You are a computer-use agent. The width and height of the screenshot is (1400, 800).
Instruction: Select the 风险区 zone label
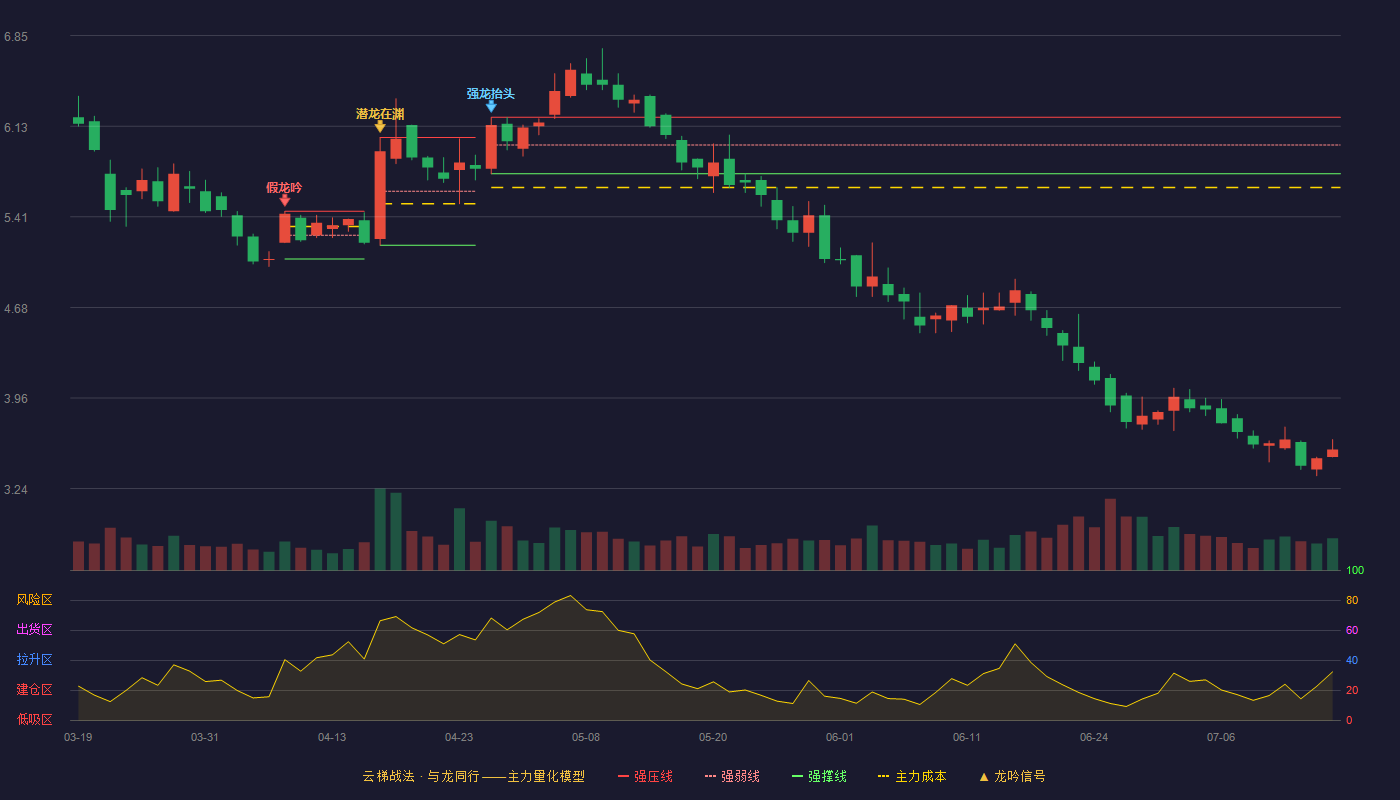[35, 600]
